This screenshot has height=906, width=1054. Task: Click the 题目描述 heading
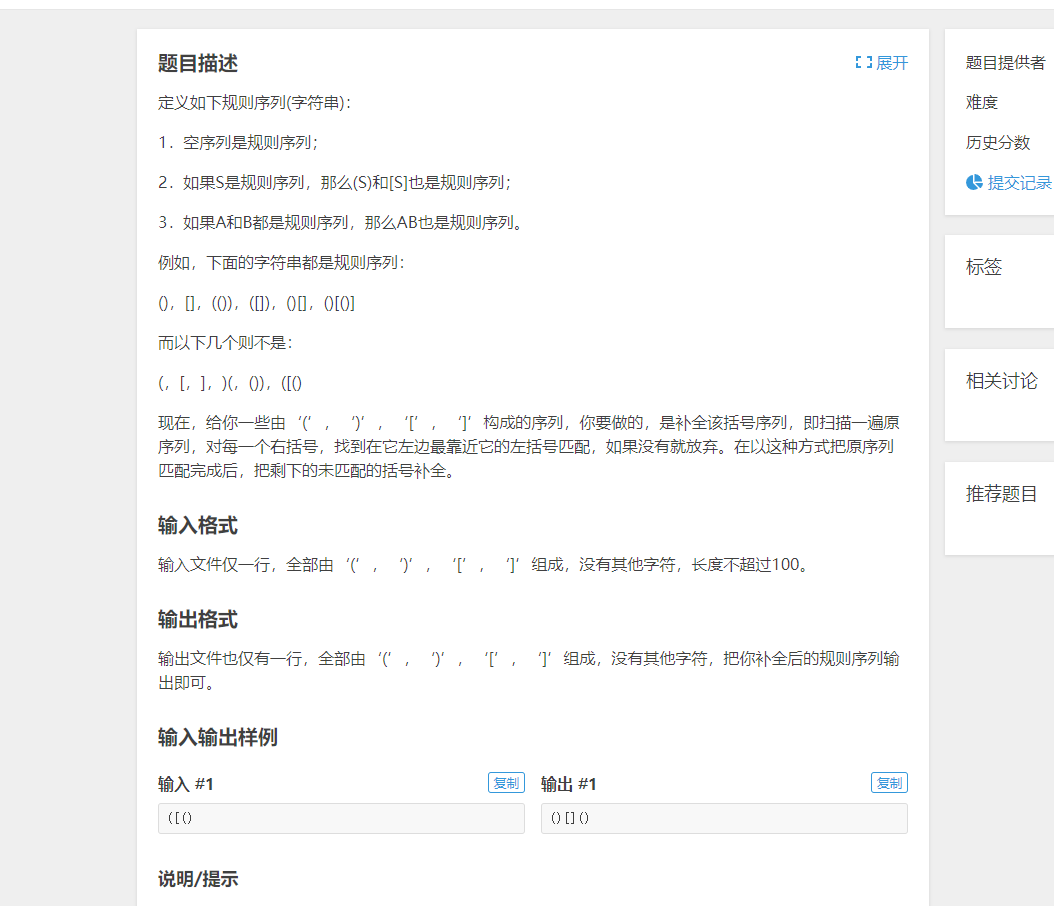pos(198,63)
